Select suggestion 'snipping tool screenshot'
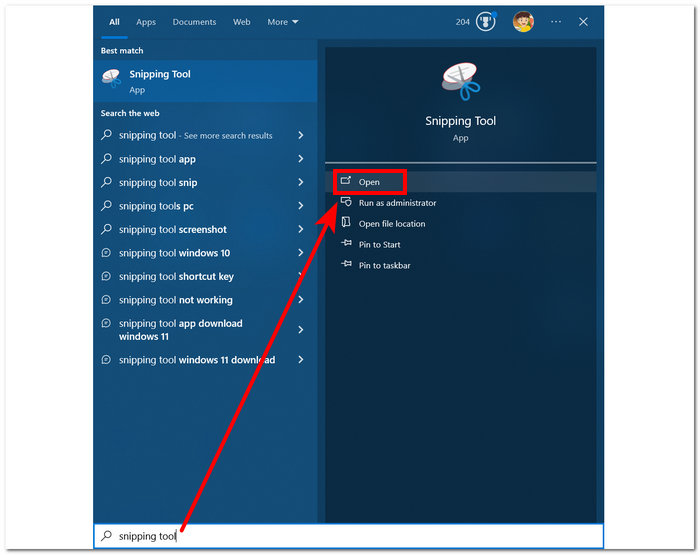The height and width of the screenshot is (555, 700). (x=173, y=230)
